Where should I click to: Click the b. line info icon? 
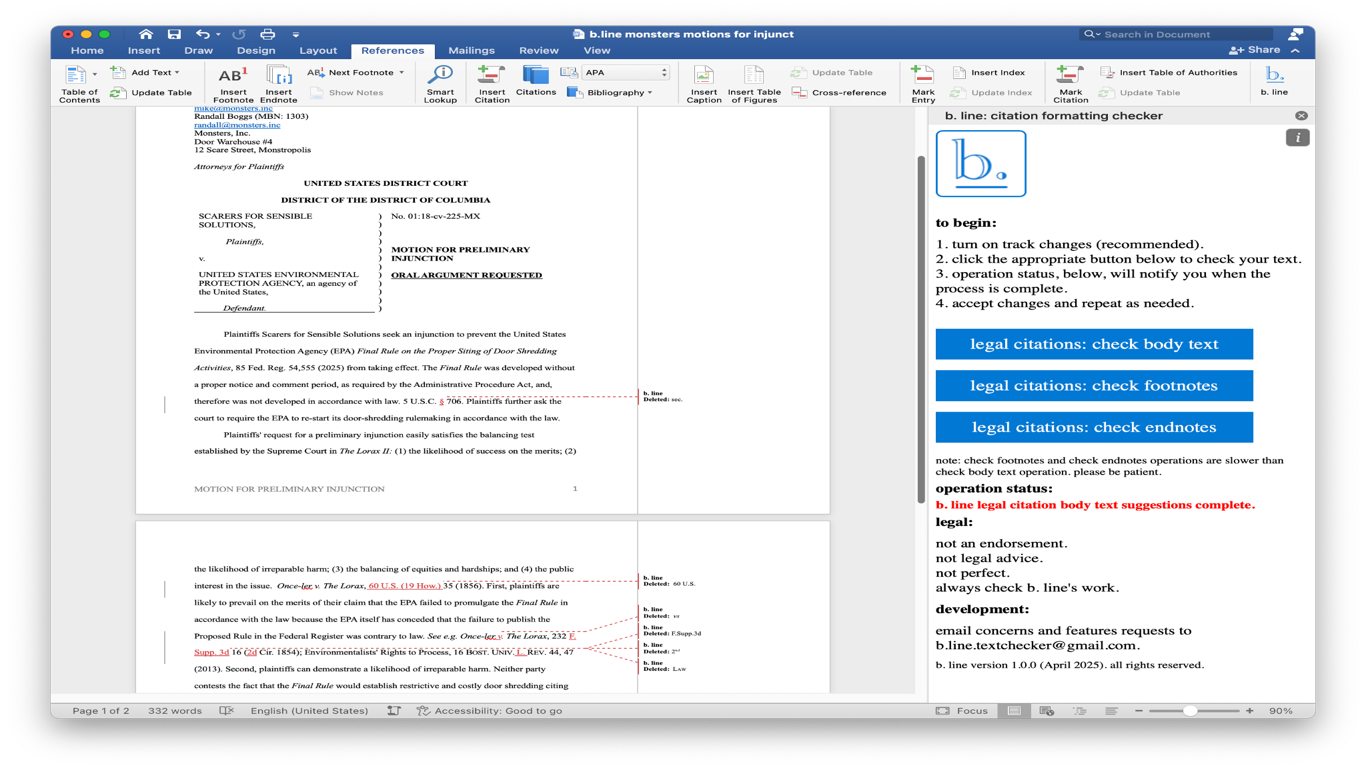[1297, 138]
